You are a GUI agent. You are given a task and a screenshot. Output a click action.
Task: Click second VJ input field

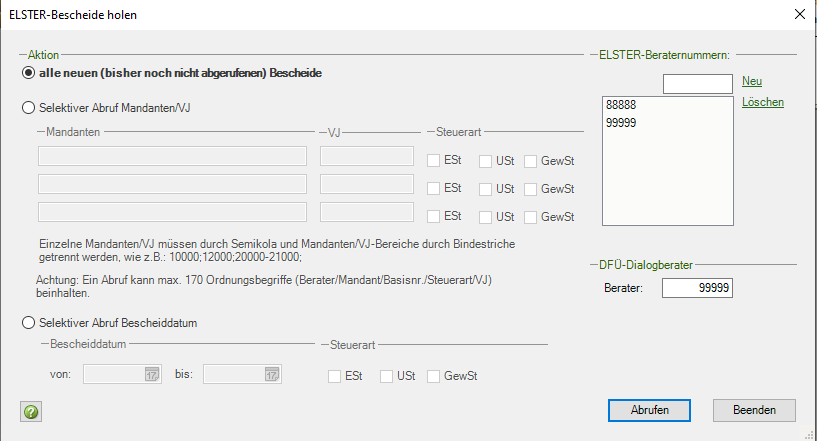pos(367,184)
